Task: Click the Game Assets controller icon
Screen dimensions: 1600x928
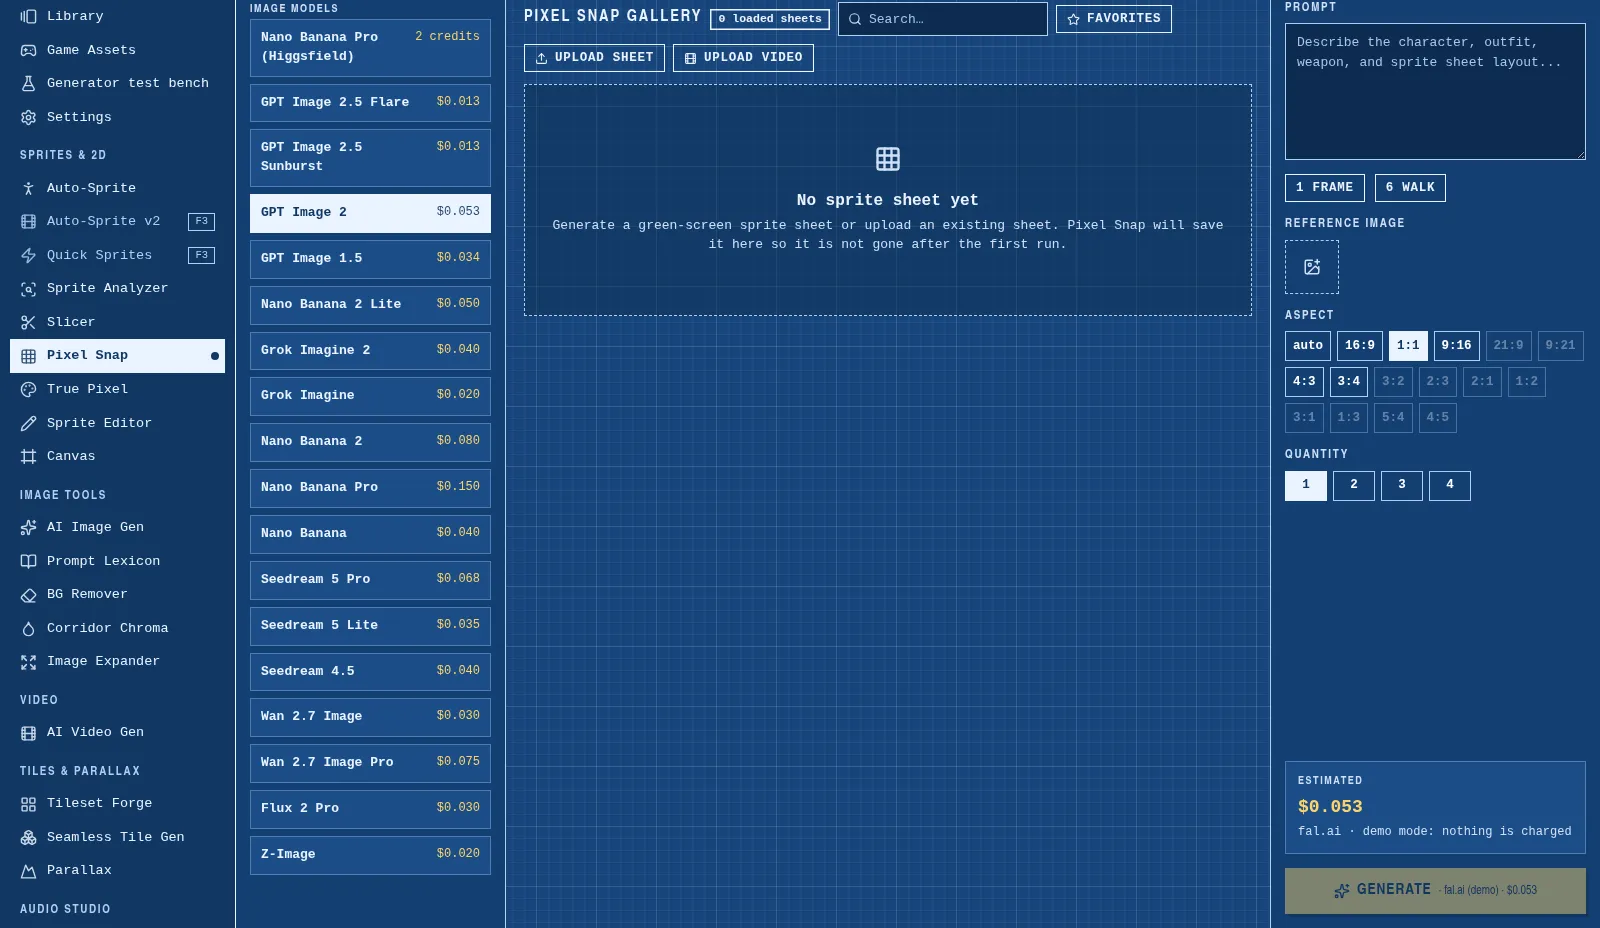Action: coord(28,50)
